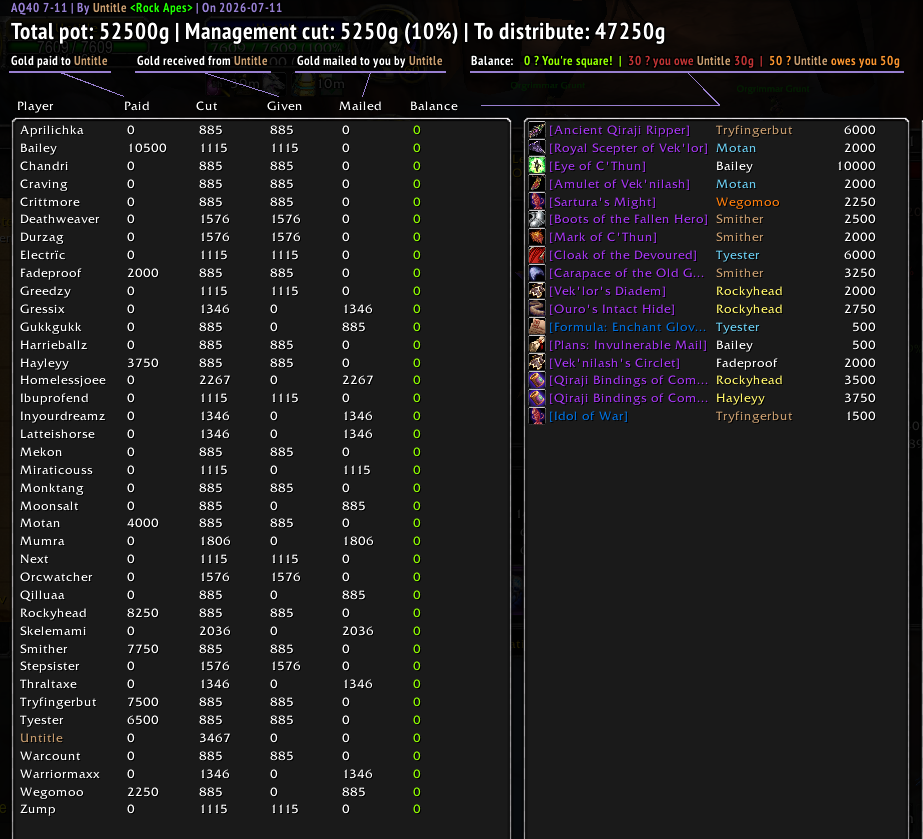Viewport: 923px width, 839px height.
Task: Click the "You're square!" balance legend
Action: click(568, 61)
